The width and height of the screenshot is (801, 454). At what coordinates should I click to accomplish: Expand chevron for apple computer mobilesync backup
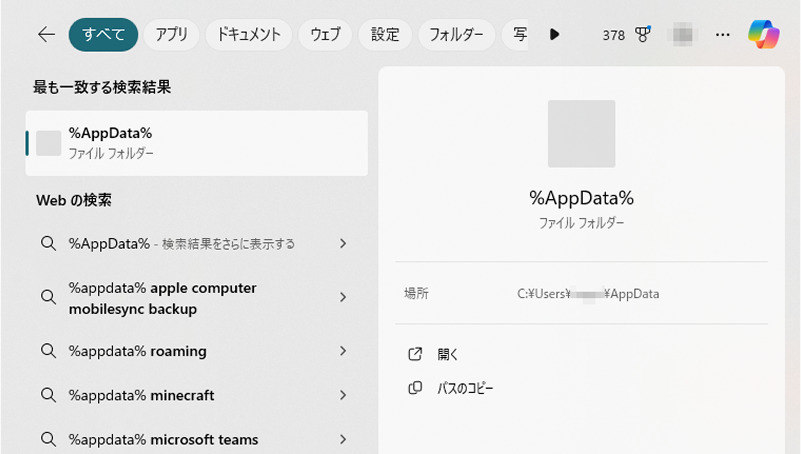343,298
